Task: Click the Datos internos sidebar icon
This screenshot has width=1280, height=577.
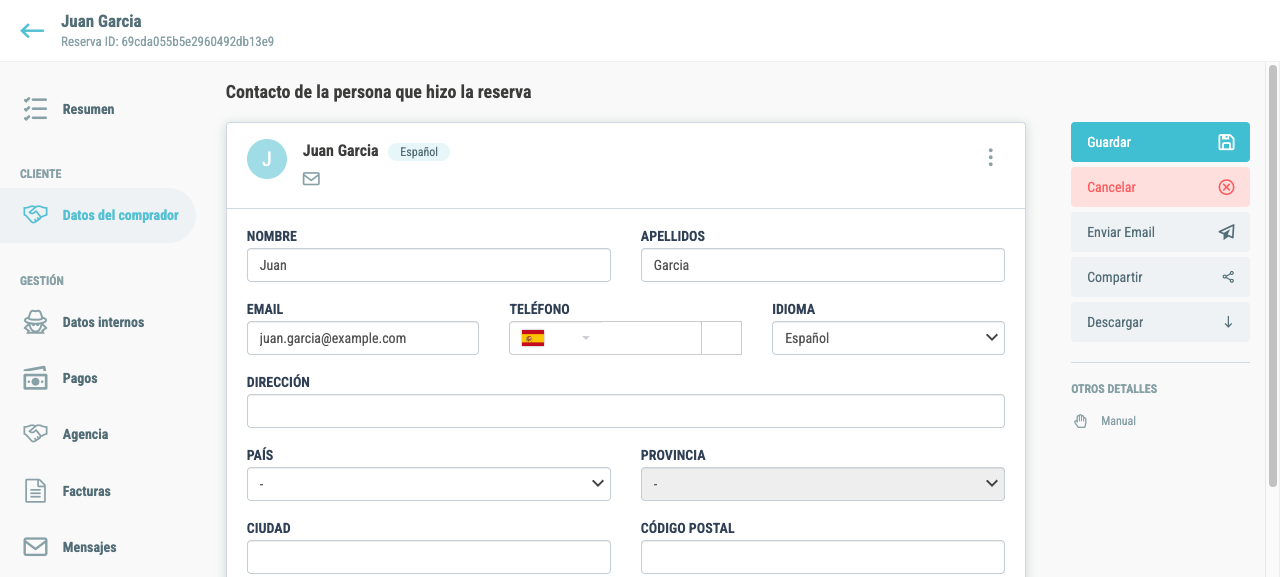Action: pos(35,322)
